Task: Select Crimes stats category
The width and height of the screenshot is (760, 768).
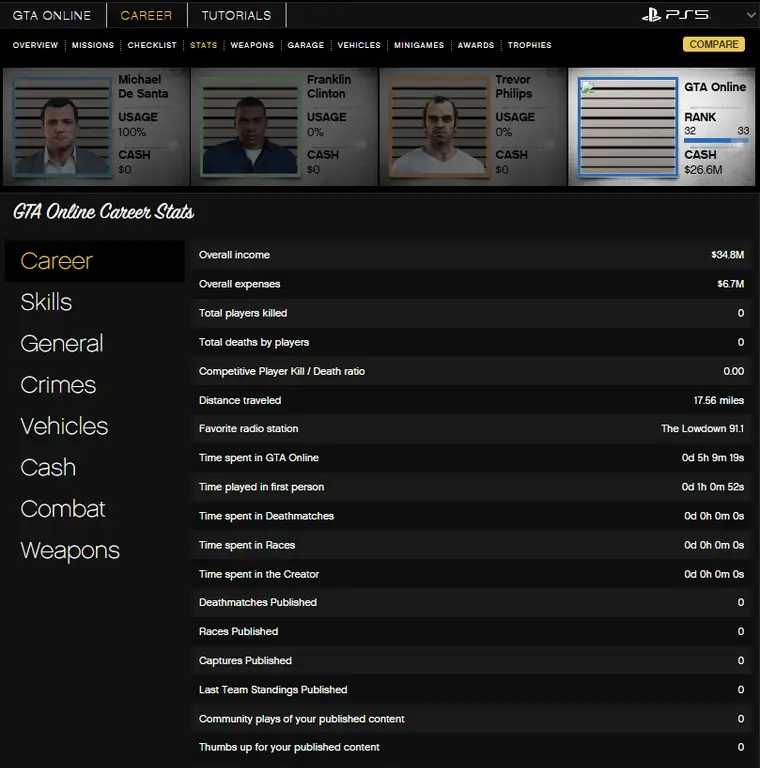Action: (58, 385)
